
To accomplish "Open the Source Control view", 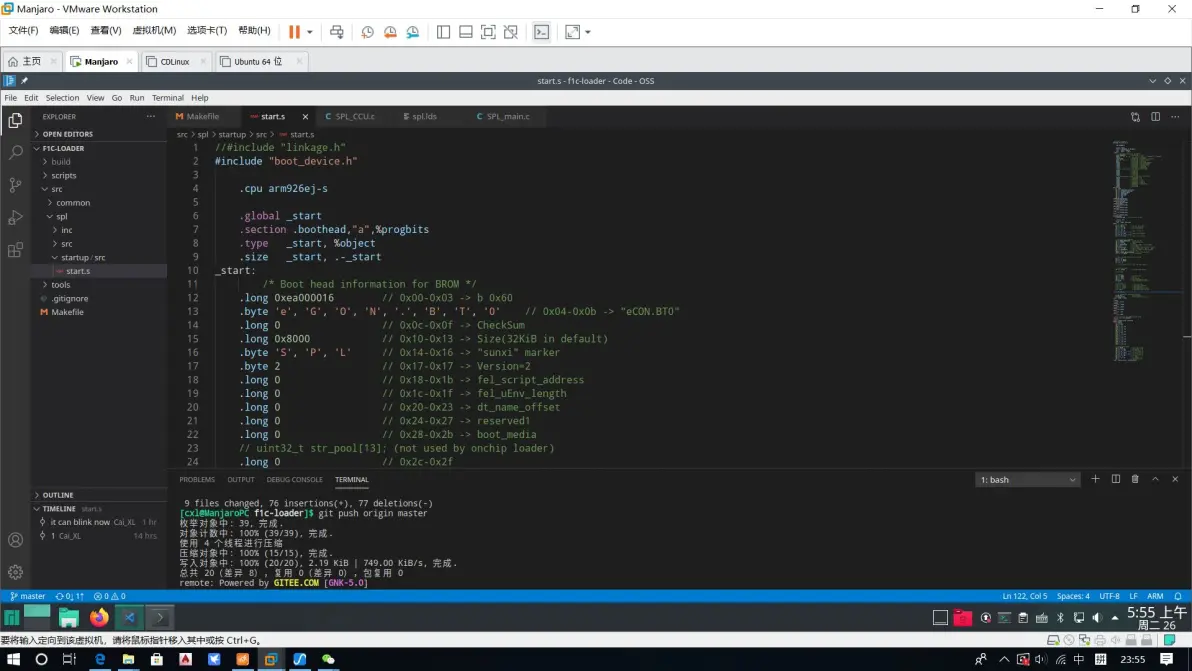I will [x=15, y=185].
